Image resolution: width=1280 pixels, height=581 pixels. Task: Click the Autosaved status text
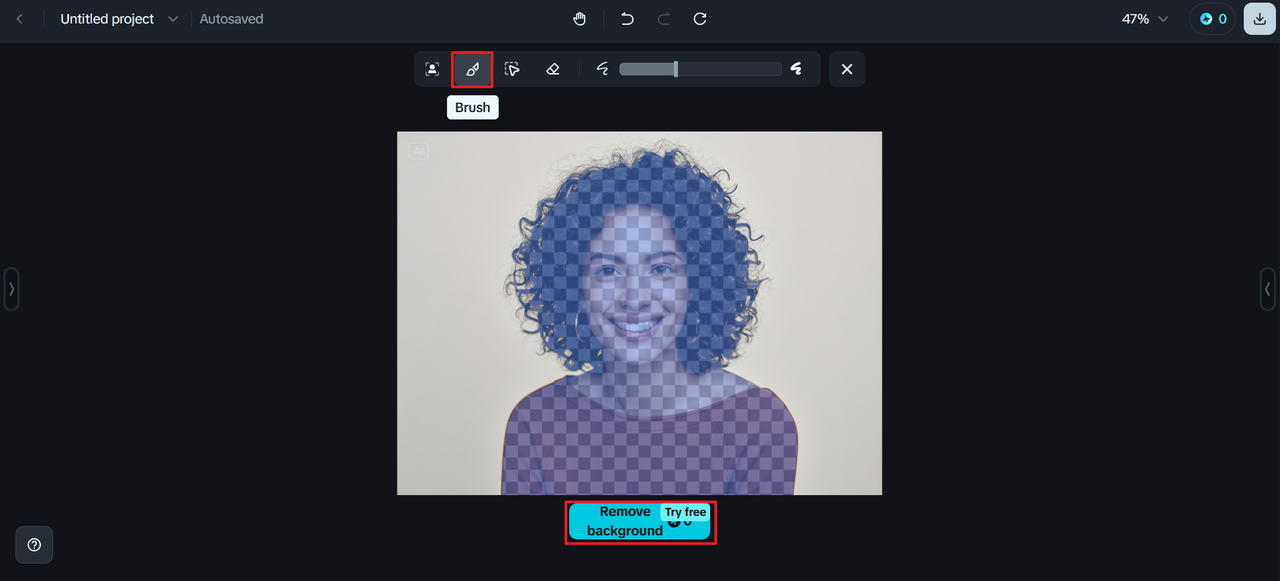[231, 19]
